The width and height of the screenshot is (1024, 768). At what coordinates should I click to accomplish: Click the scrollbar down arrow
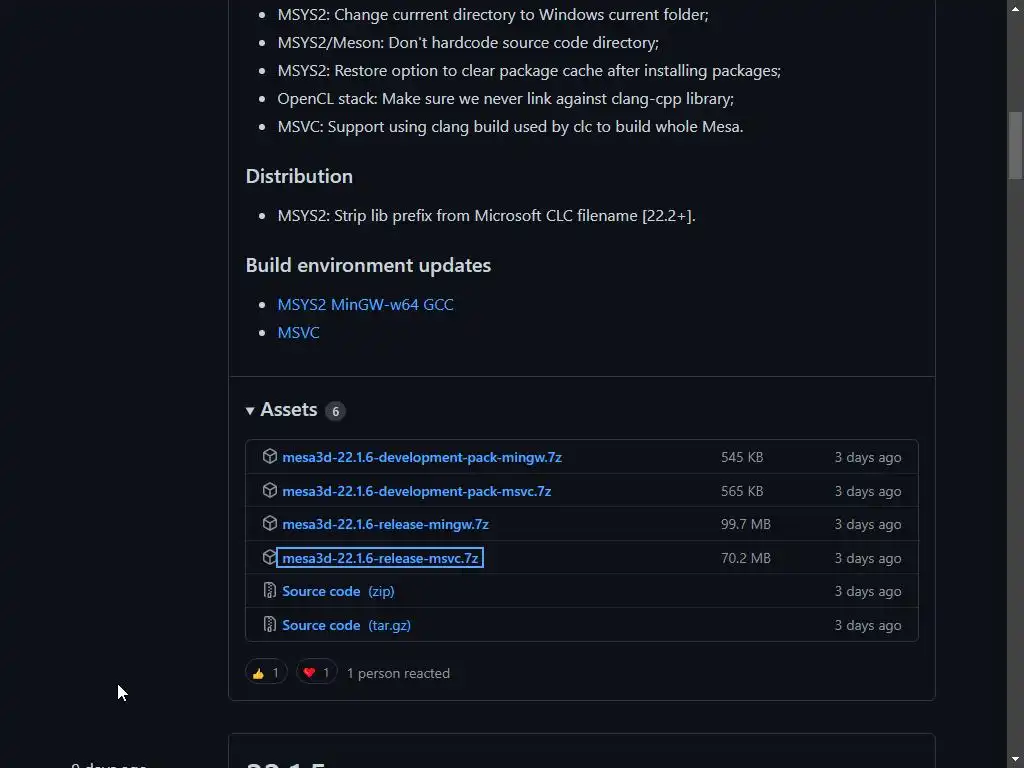tap(1016, 759)
